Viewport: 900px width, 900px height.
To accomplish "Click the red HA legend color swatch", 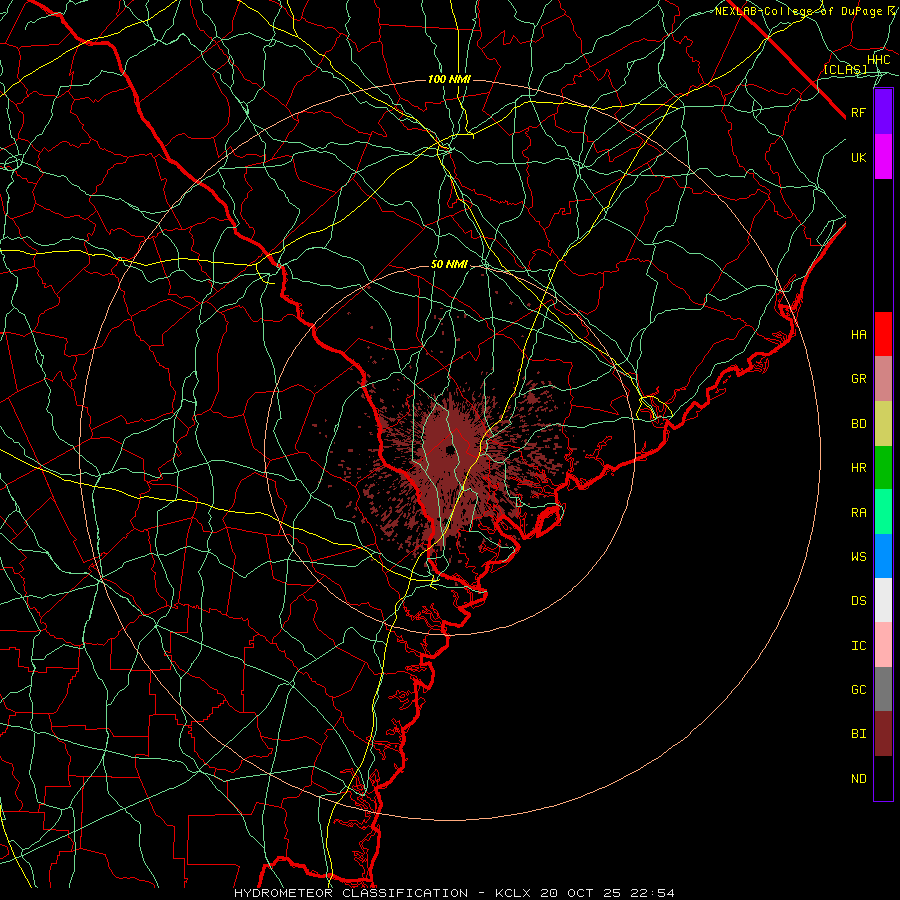I will point(883,334).
